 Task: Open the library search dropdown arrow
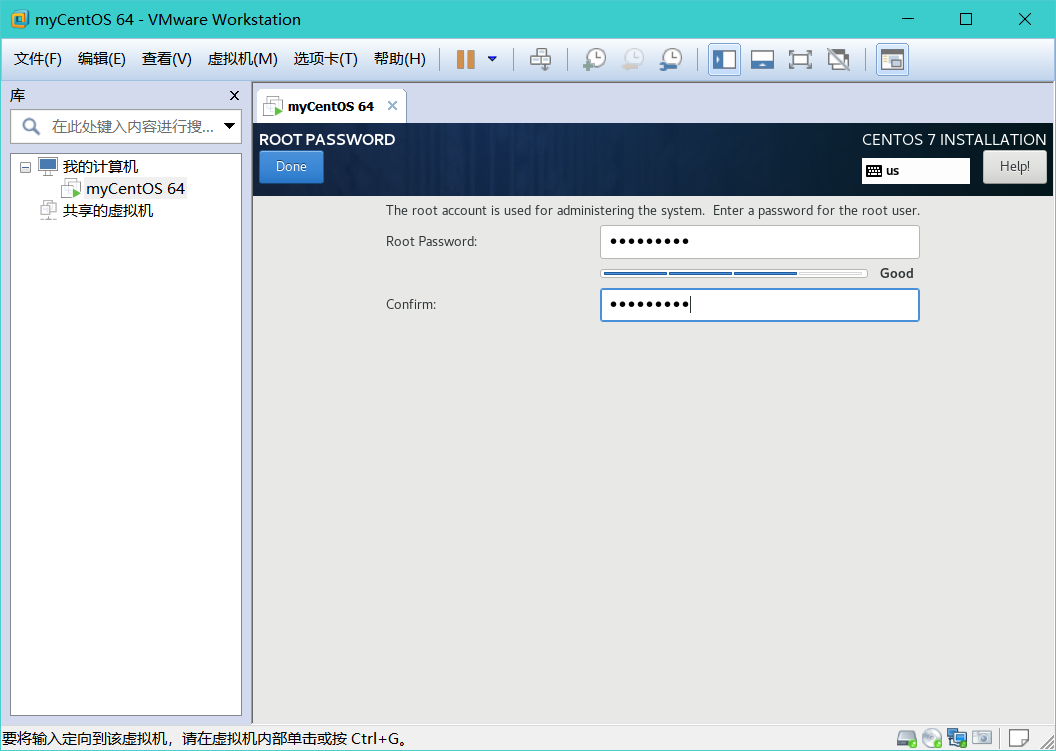[230, 126]
